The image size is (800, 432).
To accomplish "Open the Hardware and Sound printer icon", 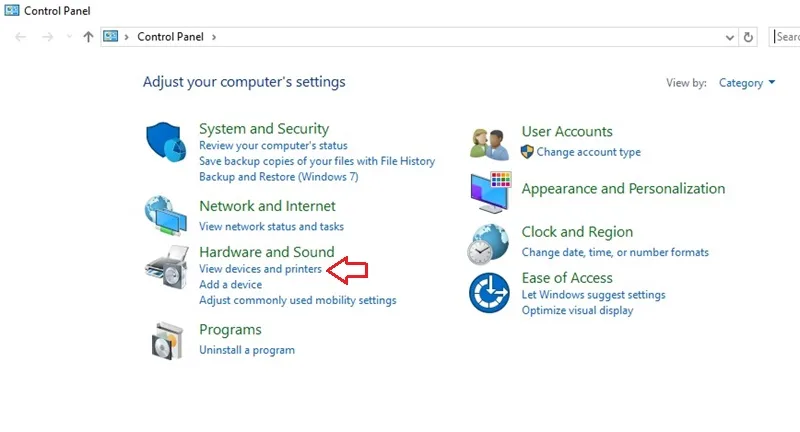I will coord(167,267).
